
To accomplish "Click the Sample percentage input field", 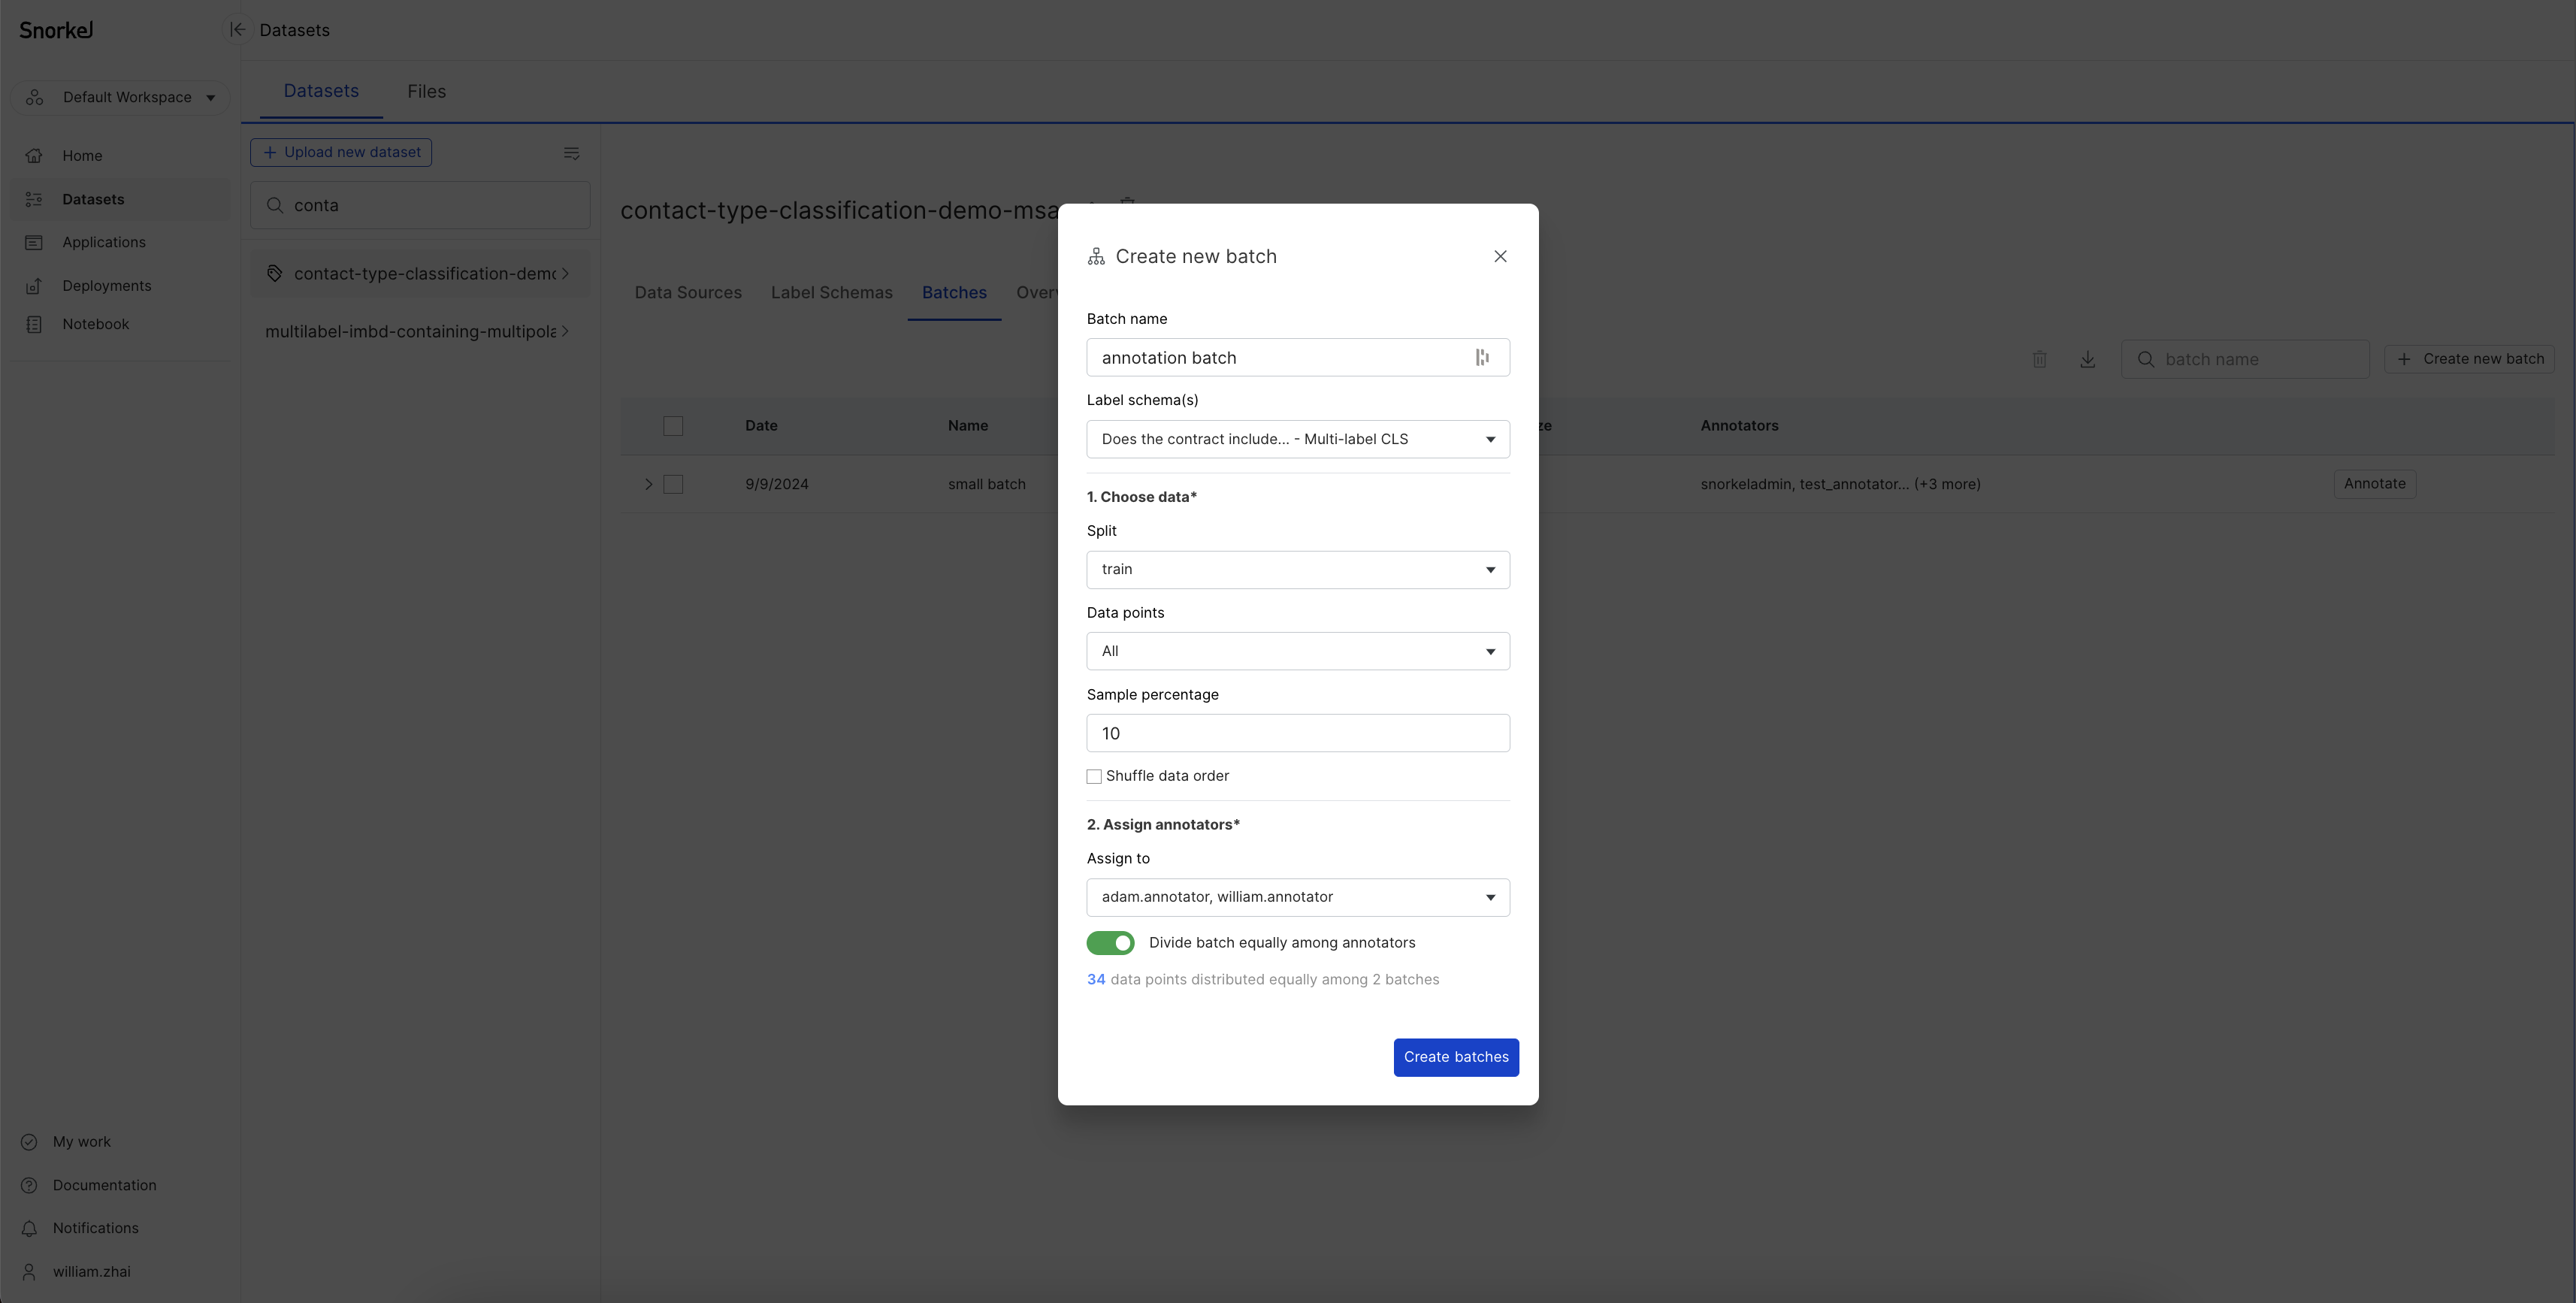I will coord(1298,733).
